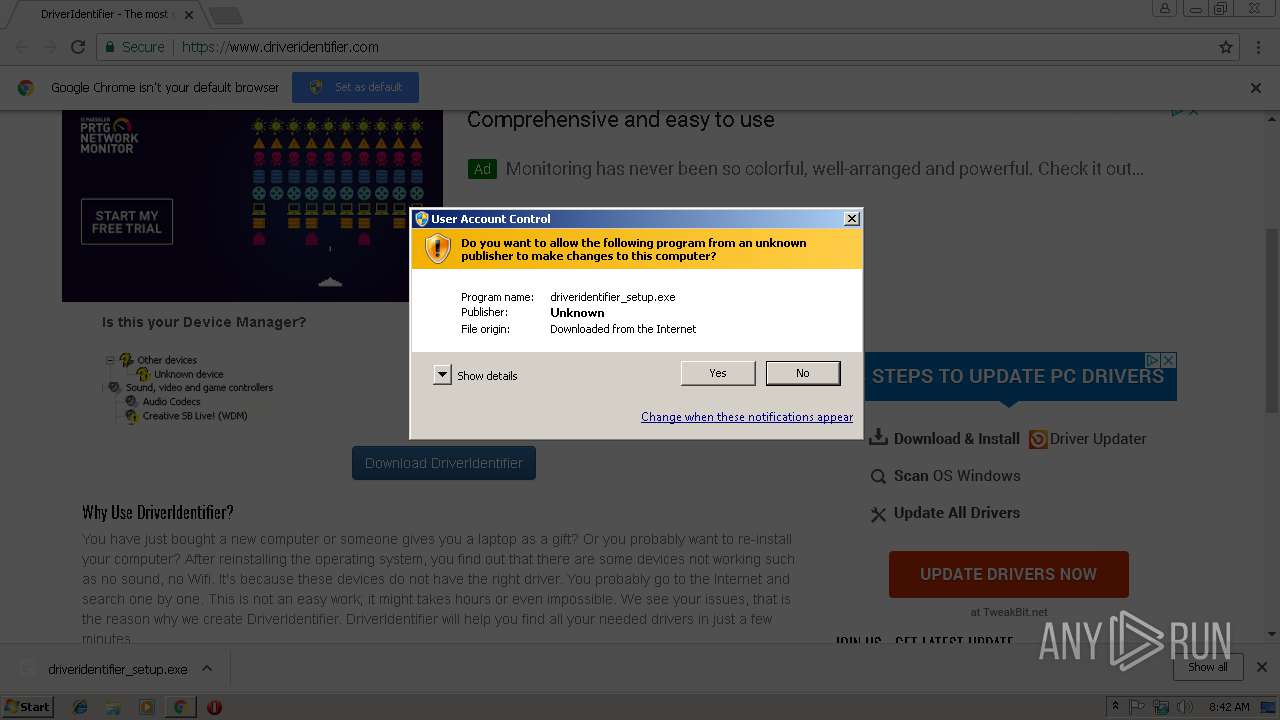Select Audio Codecs tree entry

coord(171,402)
